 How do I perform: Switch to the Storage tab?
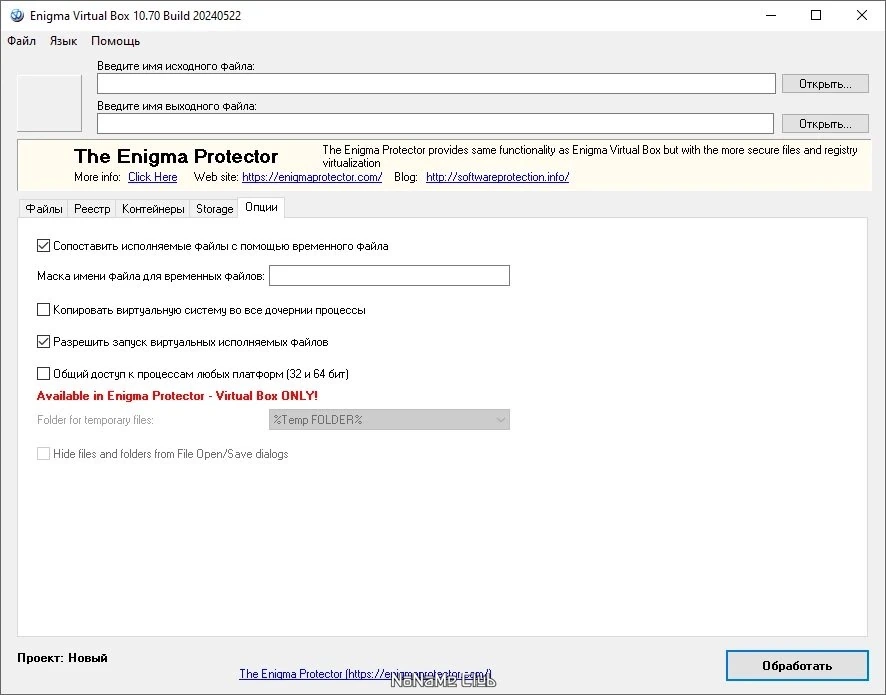tap(214, 208)
